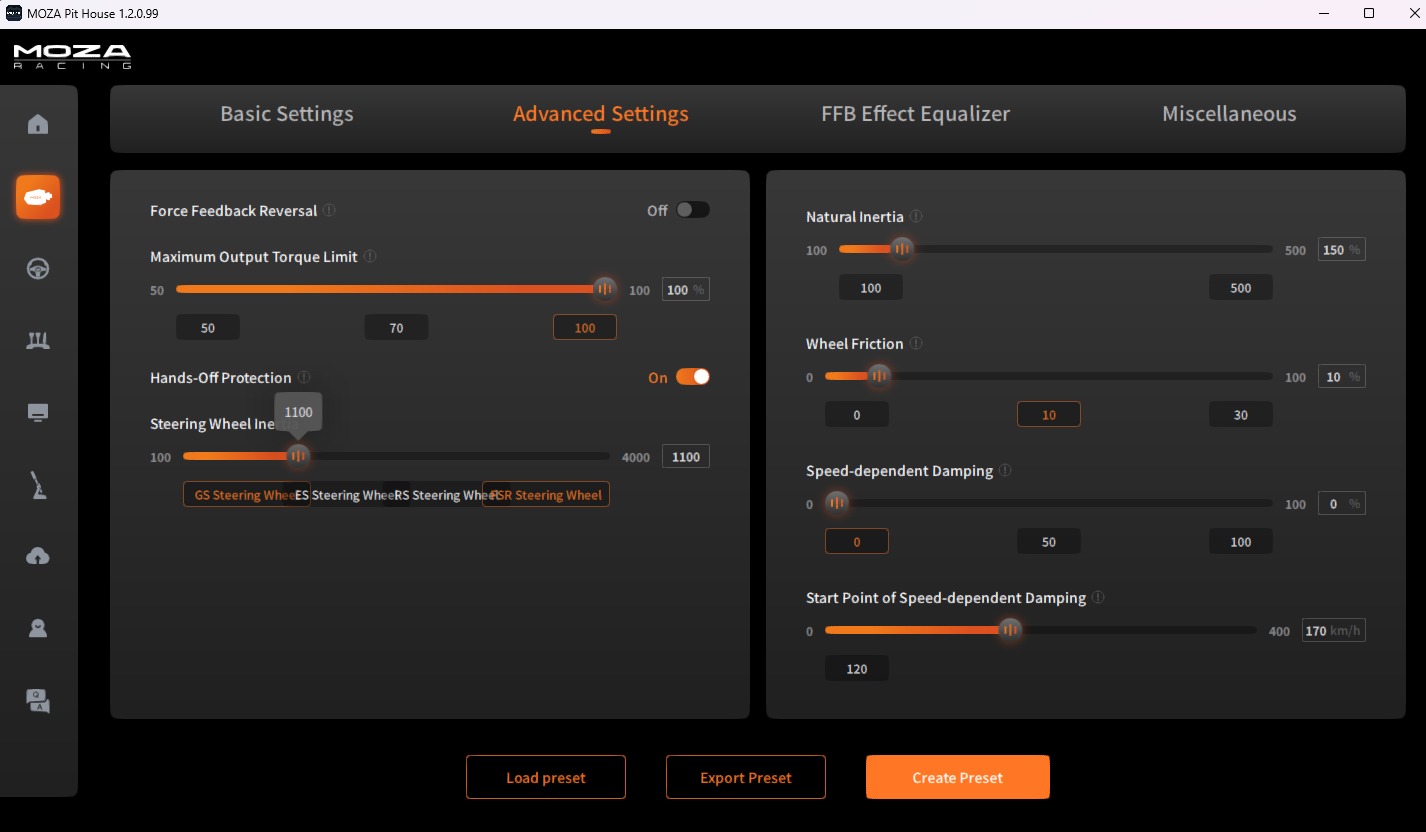Set torque limit preset to 50

[x=208, y=328]
